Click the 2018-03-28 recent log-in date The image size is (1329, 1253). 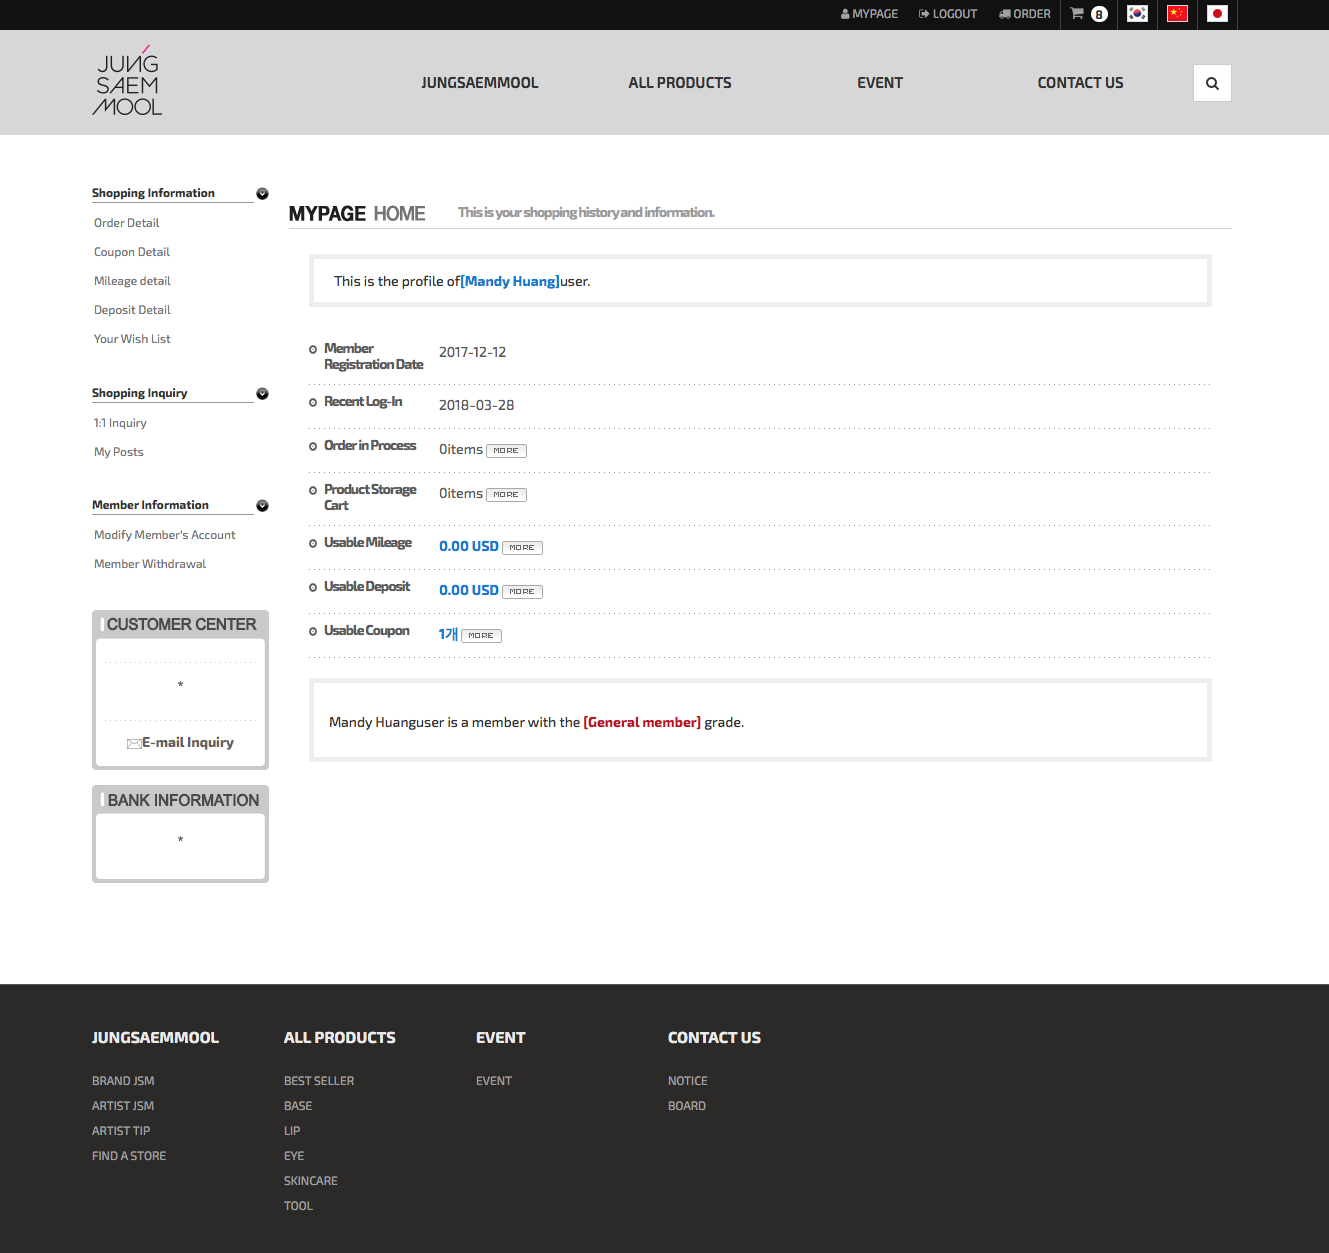477,405
